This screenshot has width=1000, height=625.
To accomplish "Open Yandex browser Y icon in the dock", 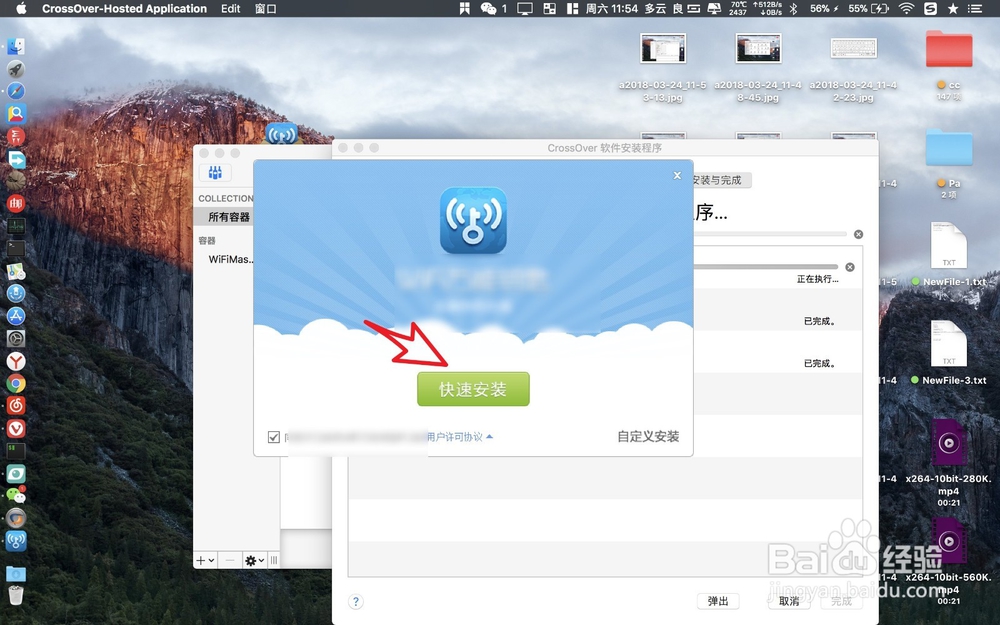I will pos(16,361).
